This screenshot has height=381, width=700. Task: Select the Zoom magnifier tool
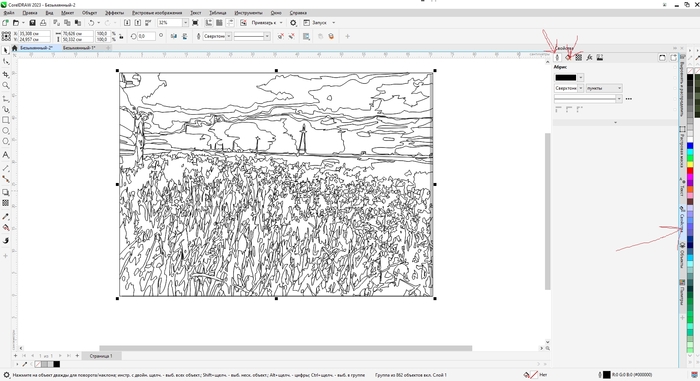[5, 85]
